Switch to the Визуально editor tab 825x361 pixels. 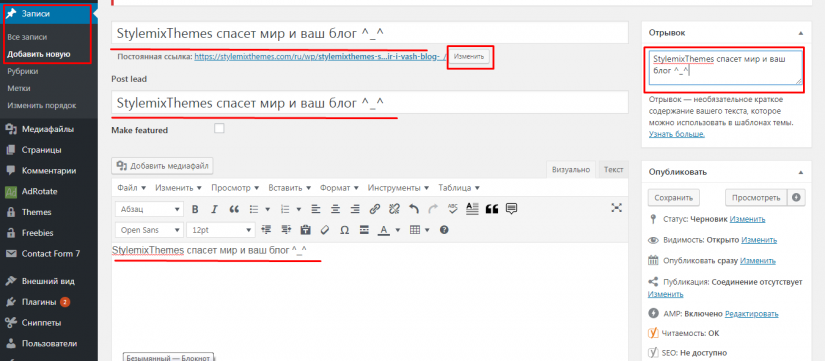571,169
